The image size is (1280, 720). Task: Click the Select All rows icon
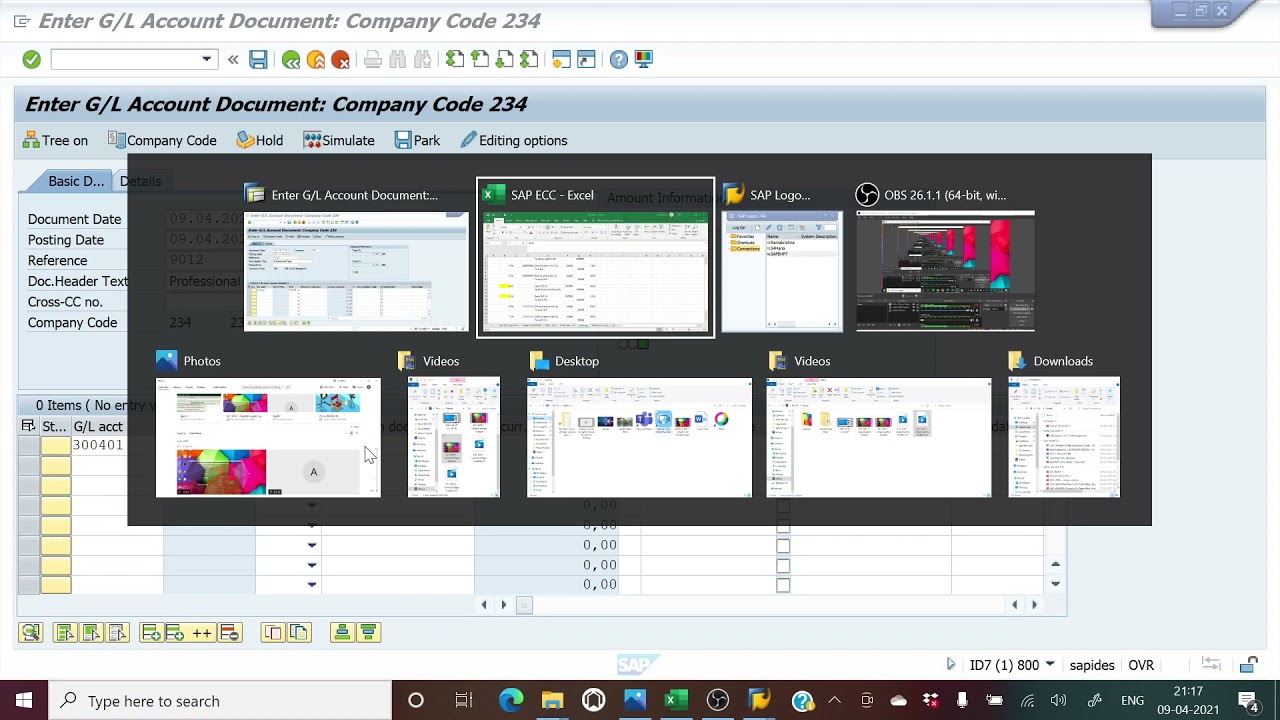click(65, 633)
